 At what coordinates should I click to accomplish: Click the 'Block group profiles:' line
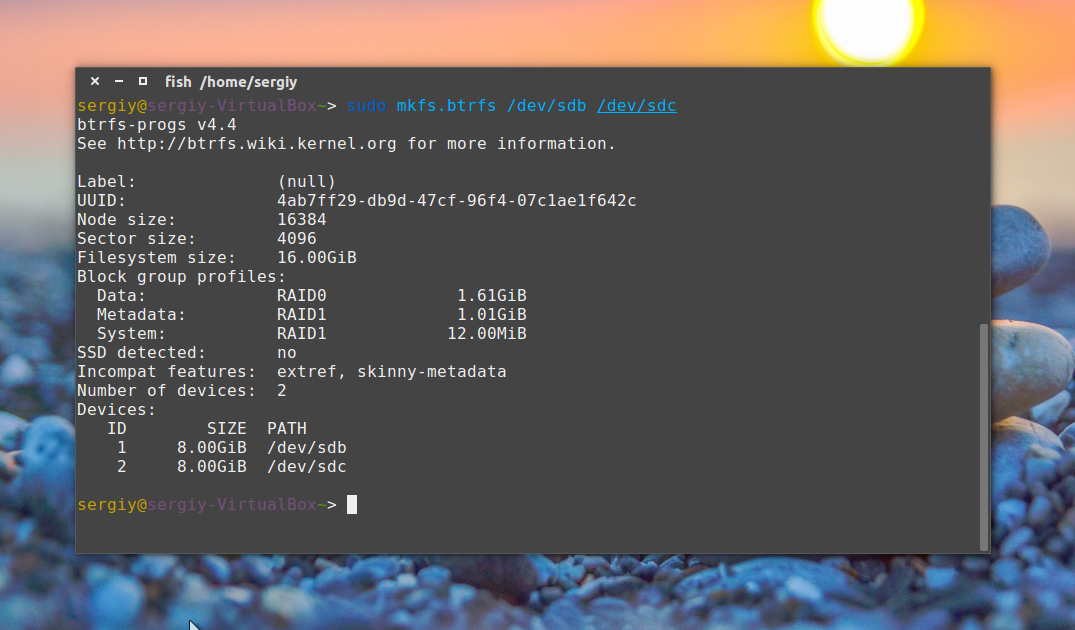pos(182,277)
